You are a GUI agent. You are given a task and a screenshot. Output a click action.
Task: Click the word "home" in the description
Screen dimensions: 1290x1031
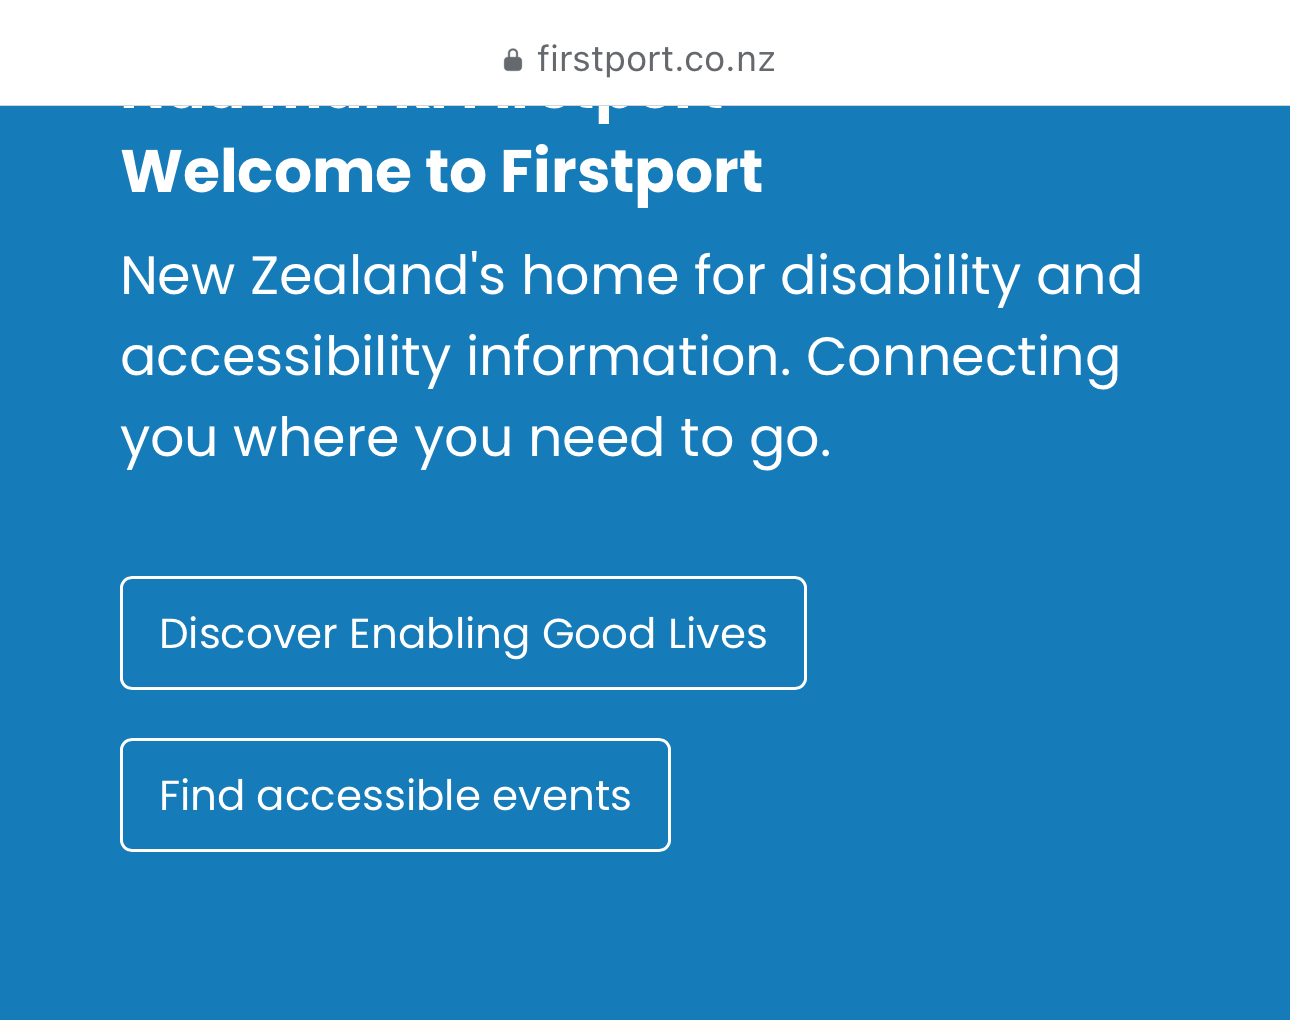(600, 275)
